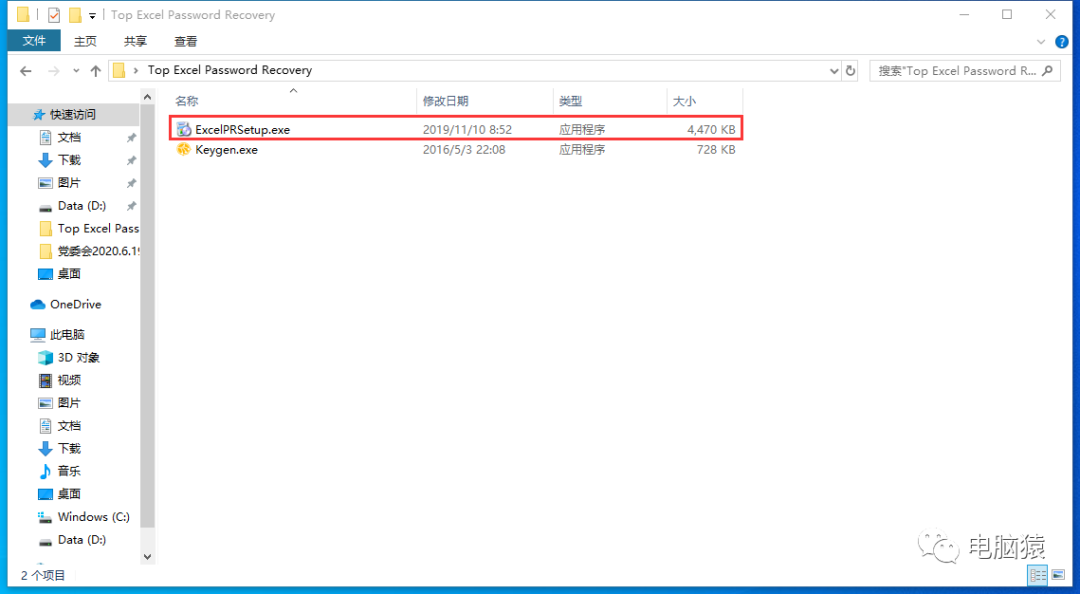Viewport: 1080px width, 594px height.
Task: Click the music note icon beside 音乐
Action: click(45, 471)
